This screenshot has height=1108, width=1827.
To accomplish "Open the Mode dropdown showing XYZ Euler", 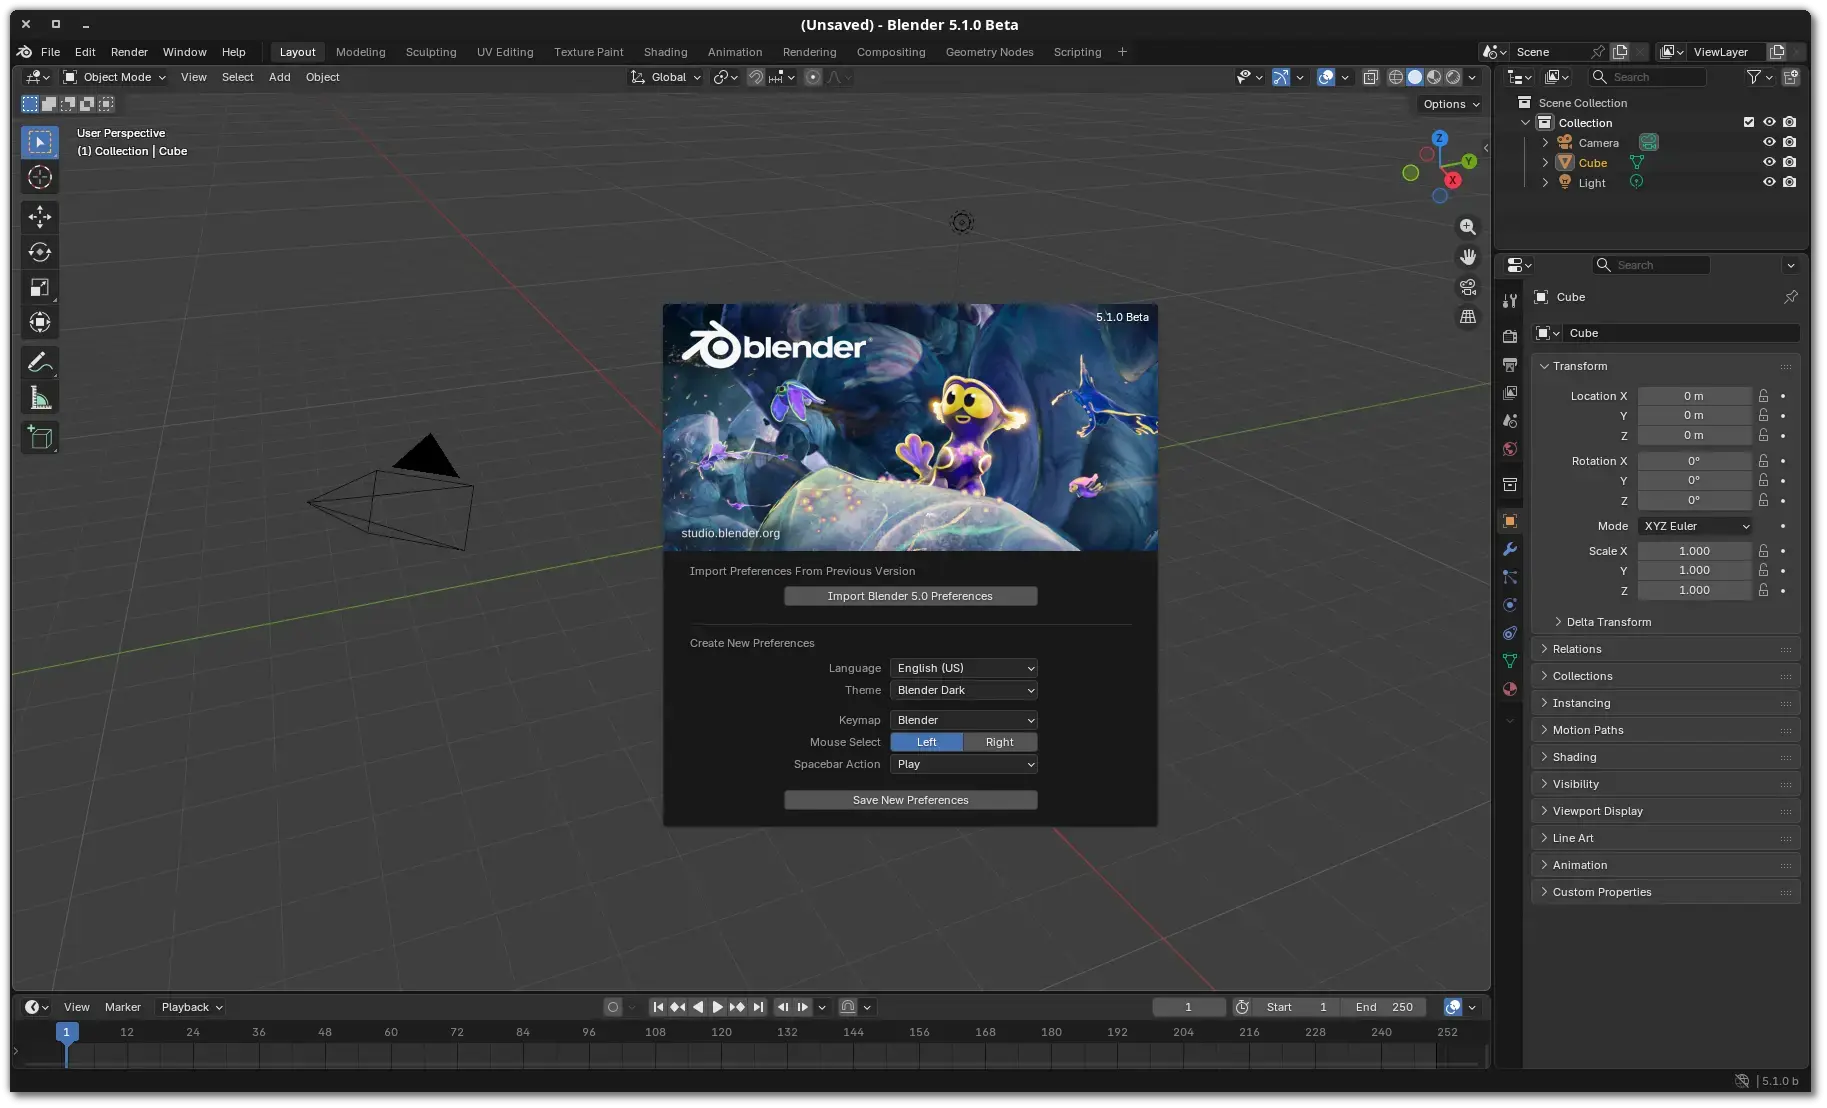I will [1694, 526].
